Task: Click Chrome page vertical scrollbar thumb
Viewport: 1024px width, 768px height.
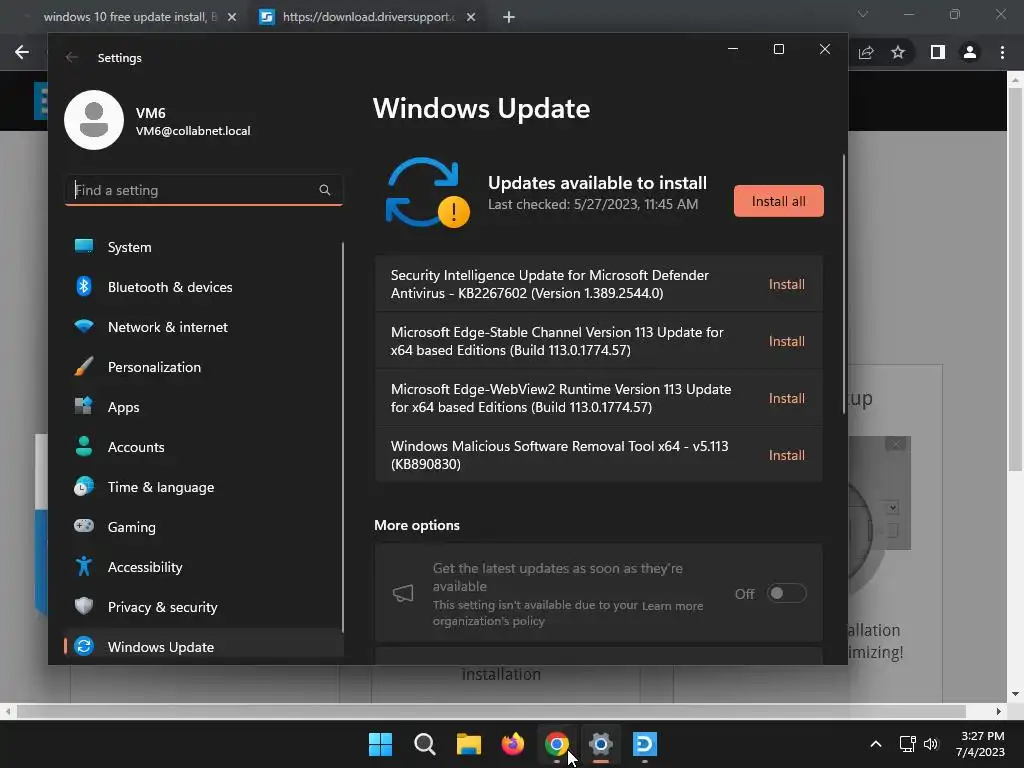Action: point(1015,279)
